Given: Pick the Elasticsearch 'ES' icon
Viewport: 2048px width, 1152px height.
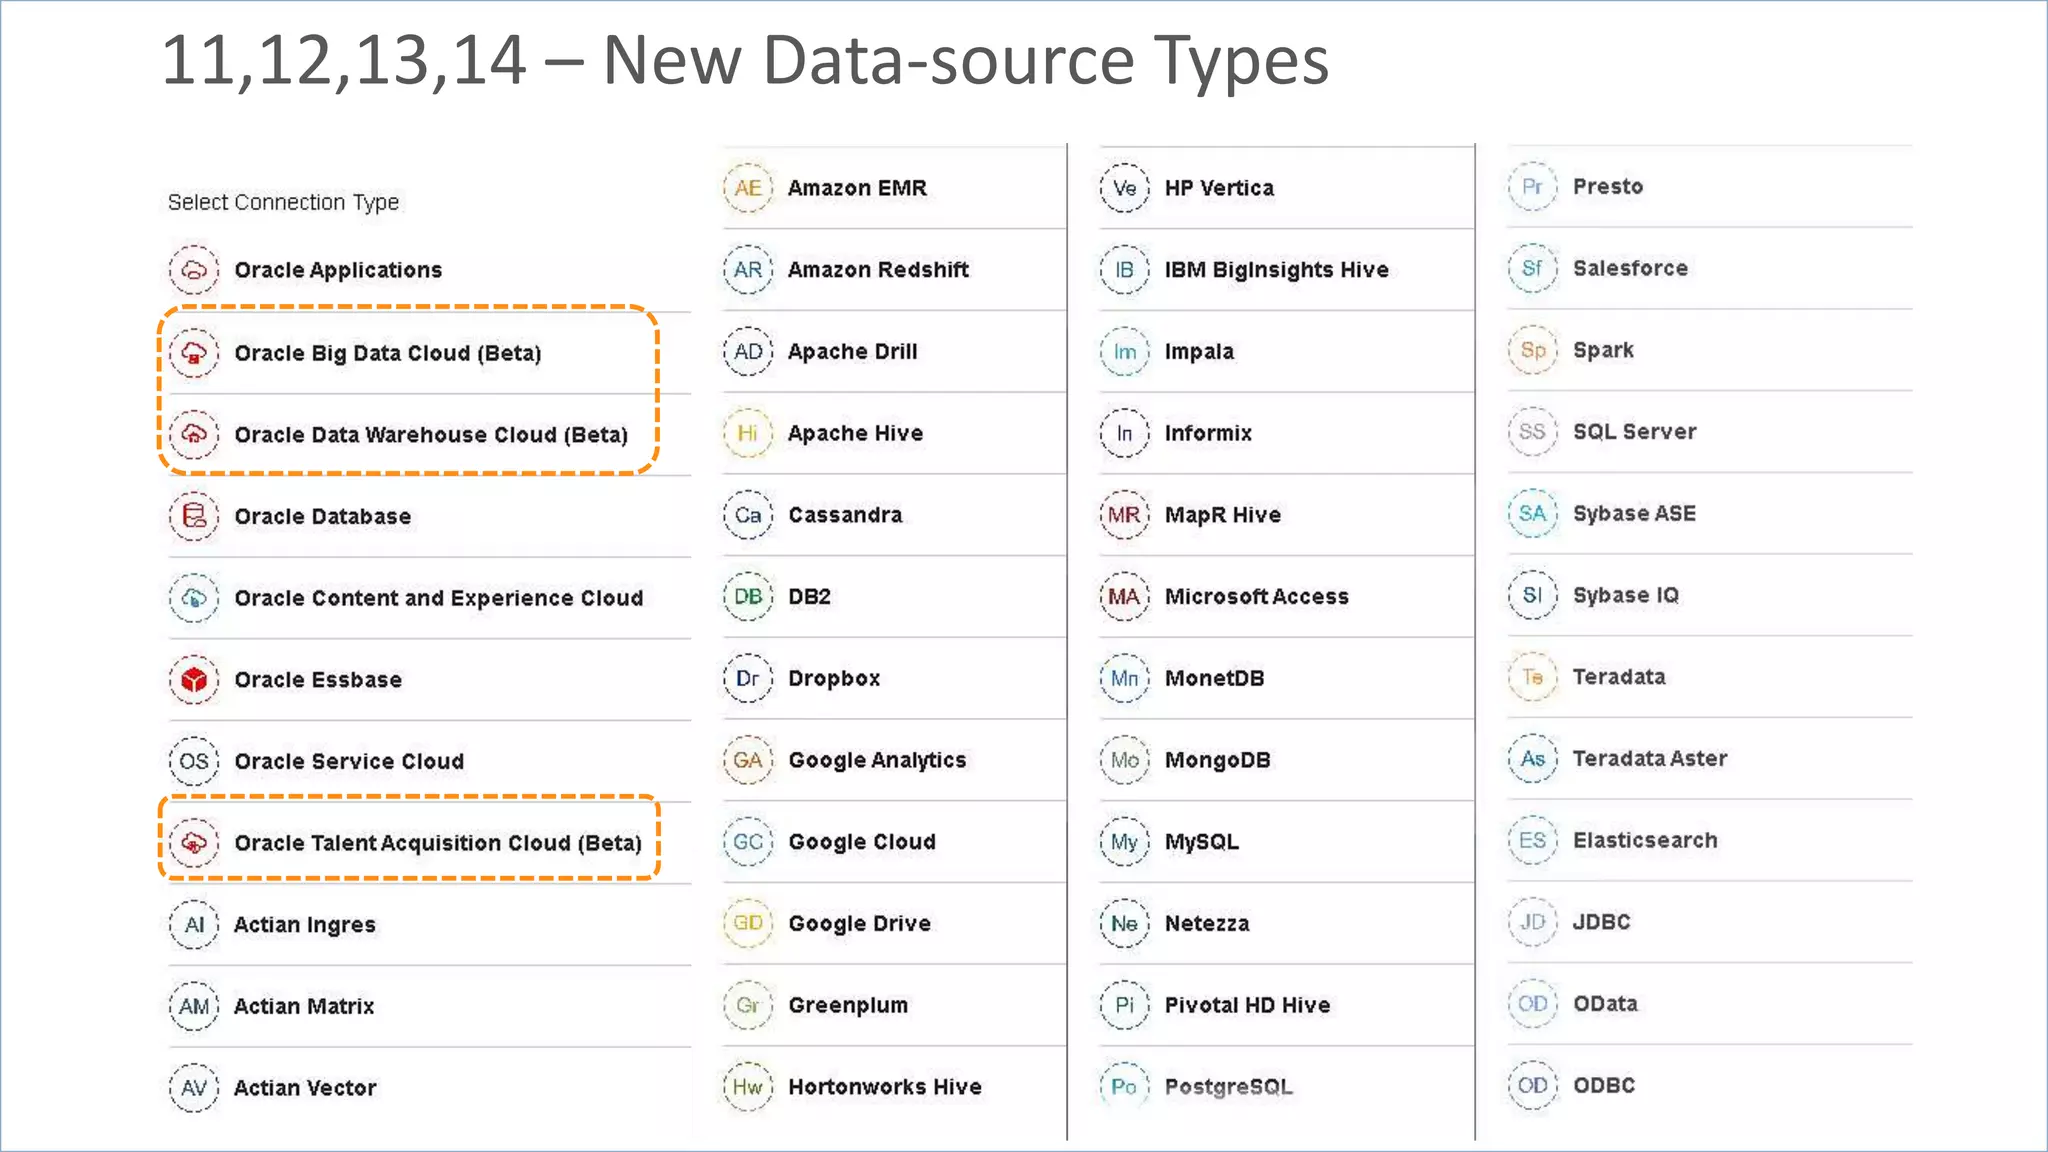Looking at the screenshot, I should click(1532, 840).
